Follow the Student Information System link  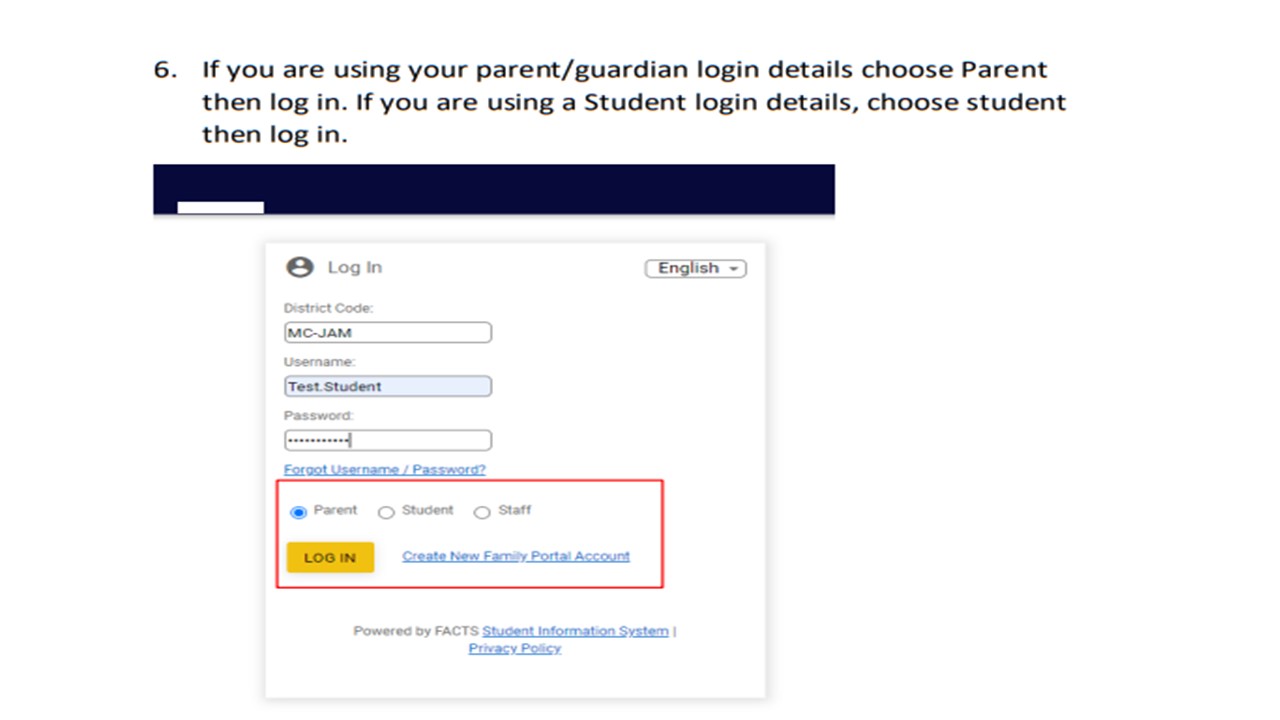(x=575, y=631)
